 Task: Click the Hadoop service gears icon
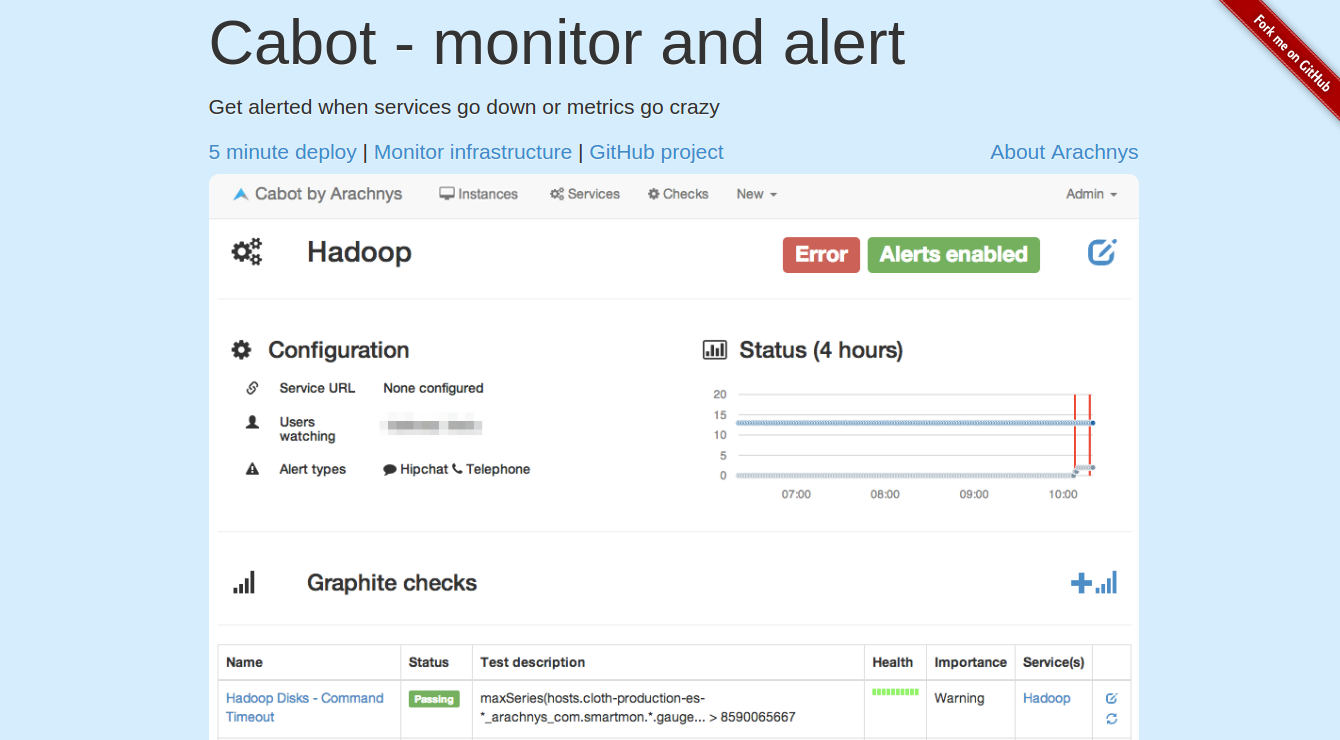click(x=247, y=252)
